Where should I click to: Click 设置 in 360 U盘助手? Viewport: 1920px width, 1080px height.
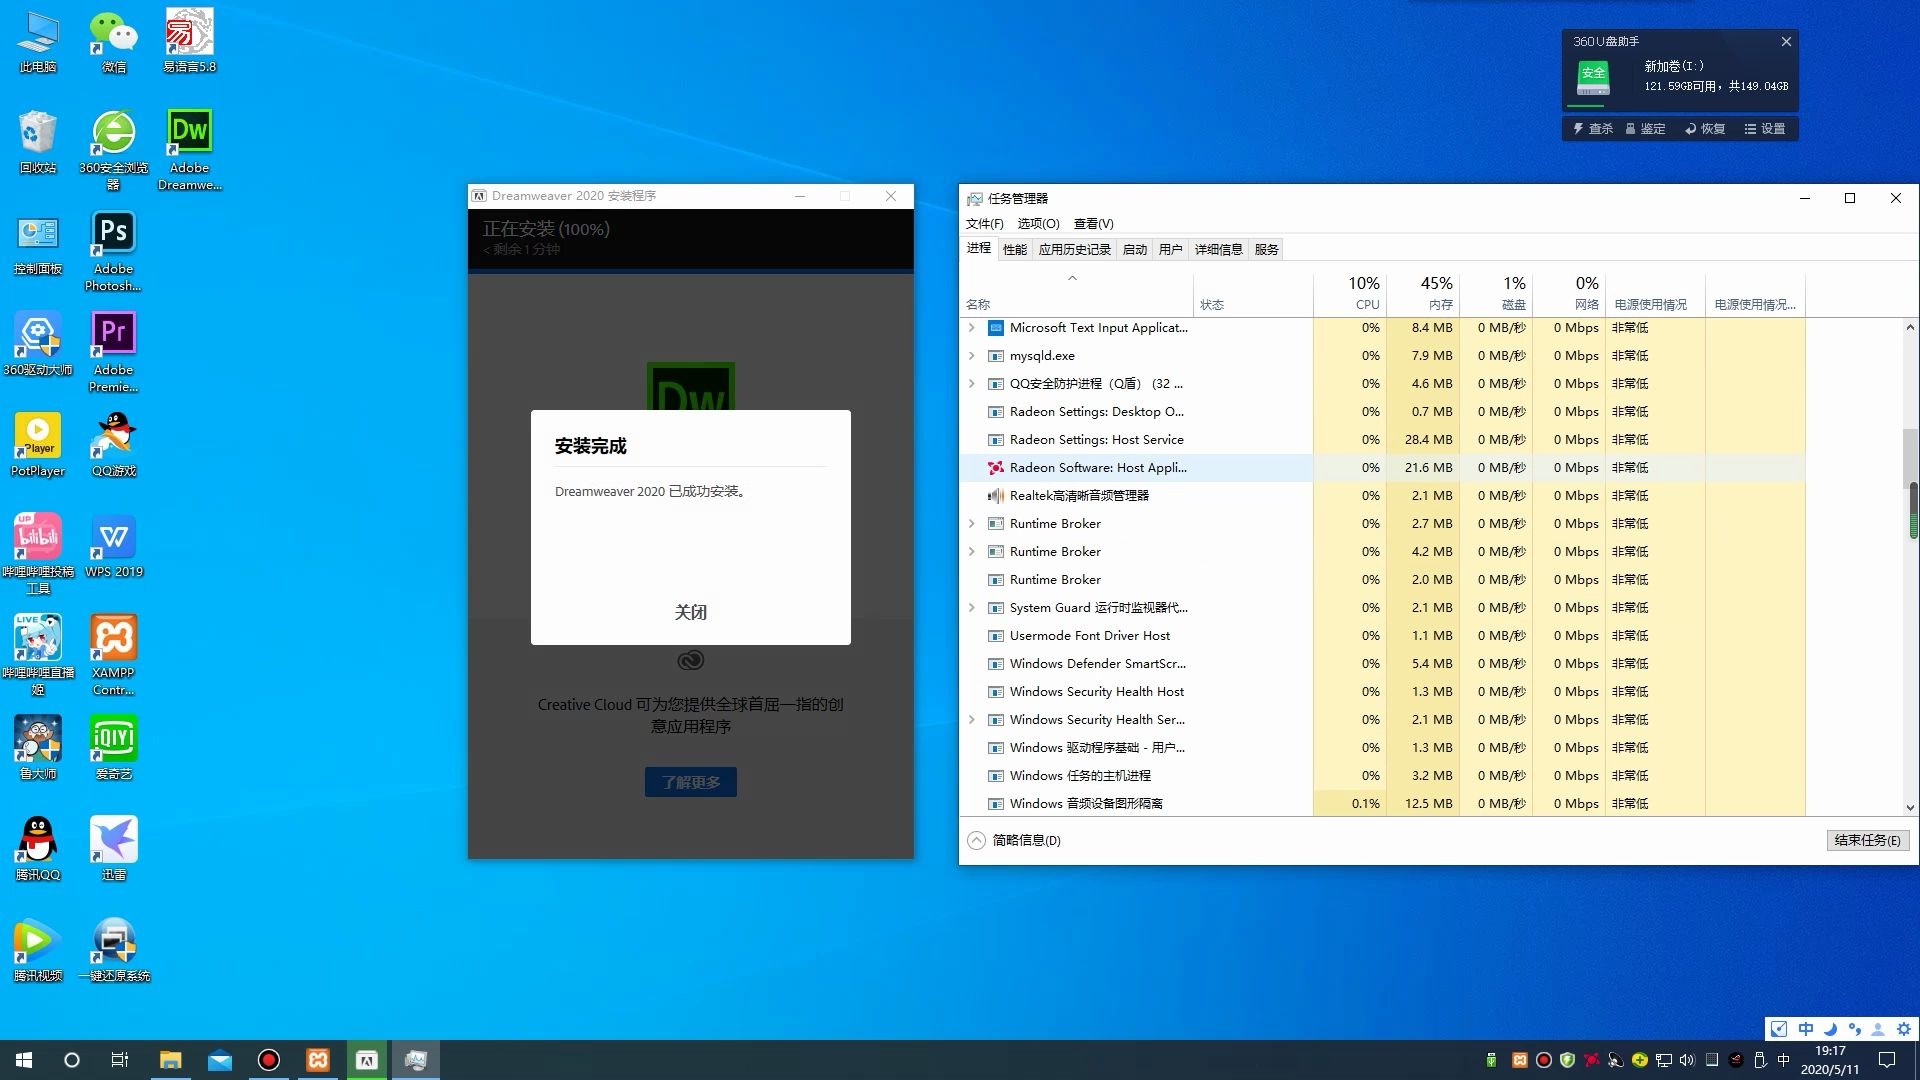[x=1765, y=128]
